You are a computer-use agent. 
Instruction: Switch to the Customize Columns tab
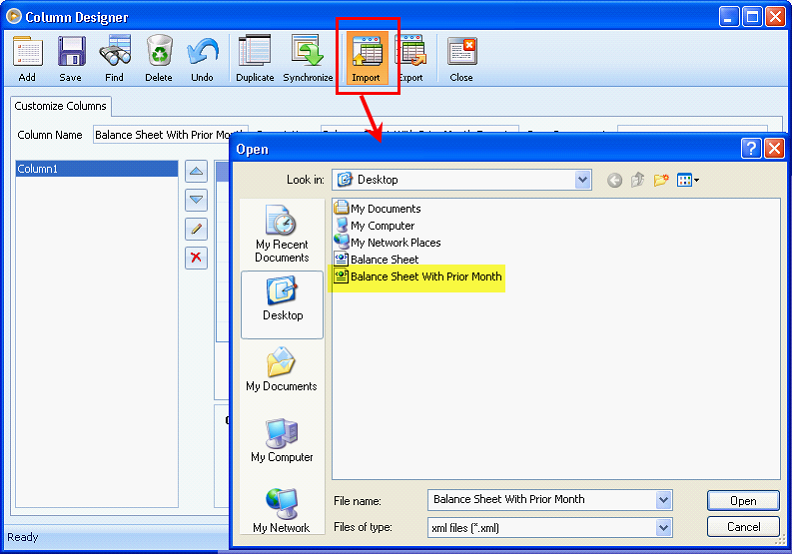point(61,106)
